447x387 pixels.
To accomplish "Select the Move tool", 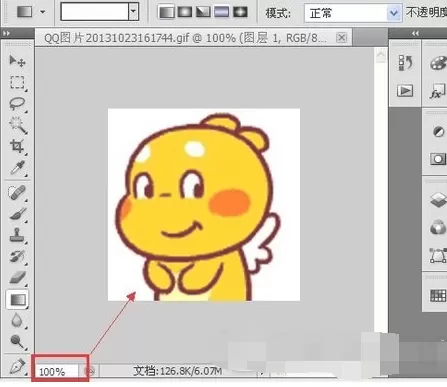I will (x=17, y=61).
